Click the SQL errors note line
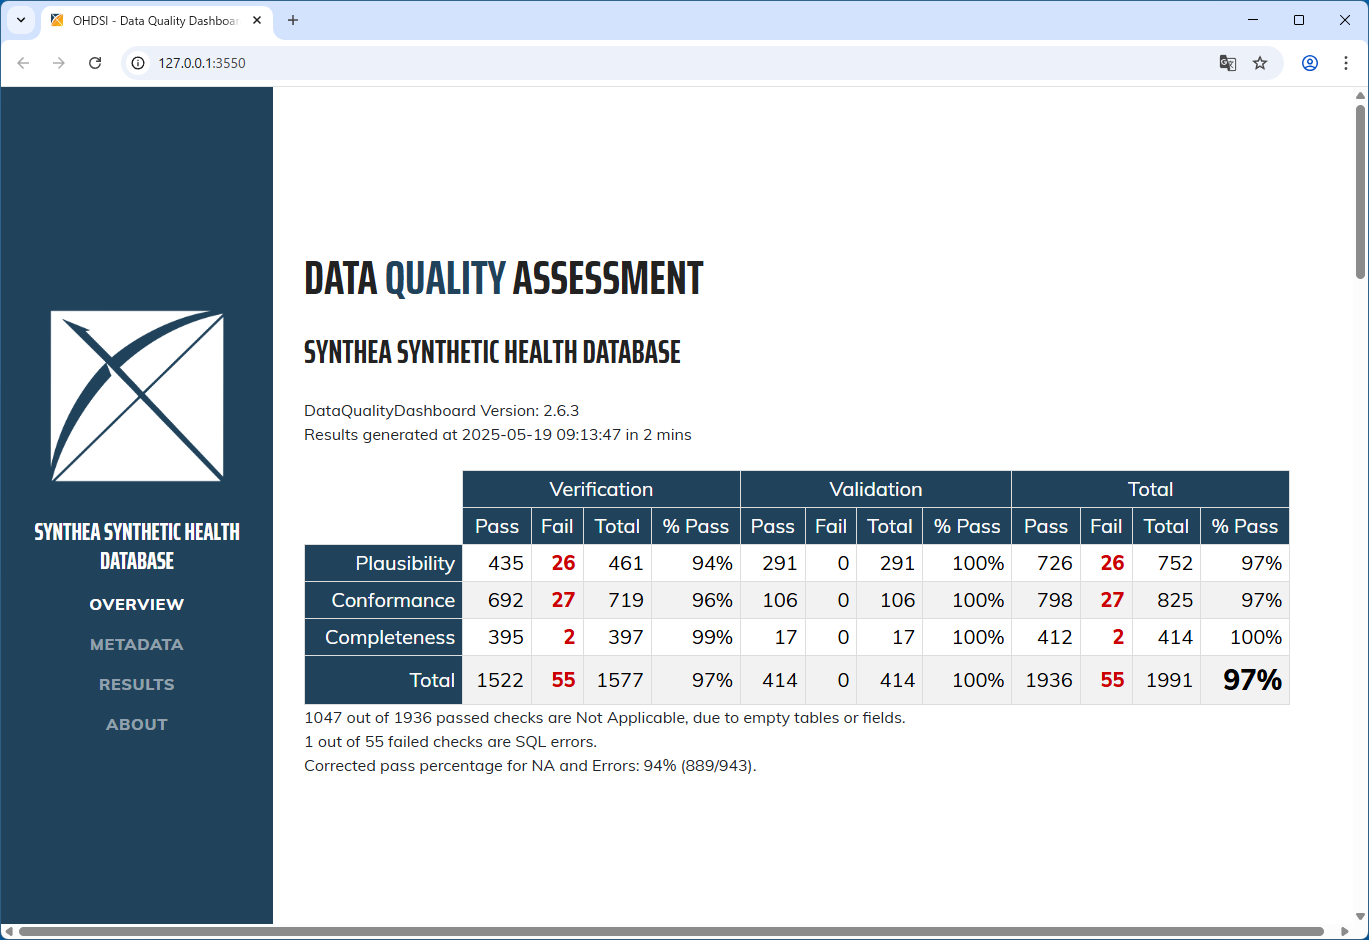This screenshot has height=940, width=1369. (x=451, y=741)
